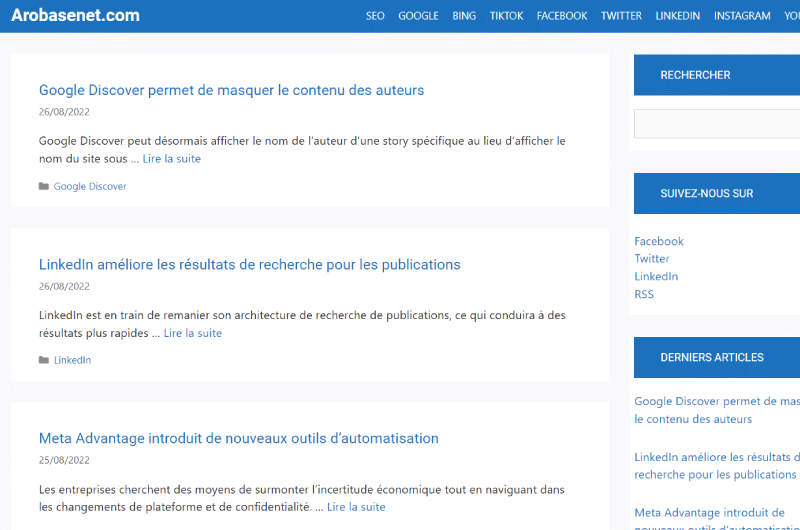Click the folder icon beside LinkedIn category
The width and height of the screenshot is (800, 530).
coord(44,360)
